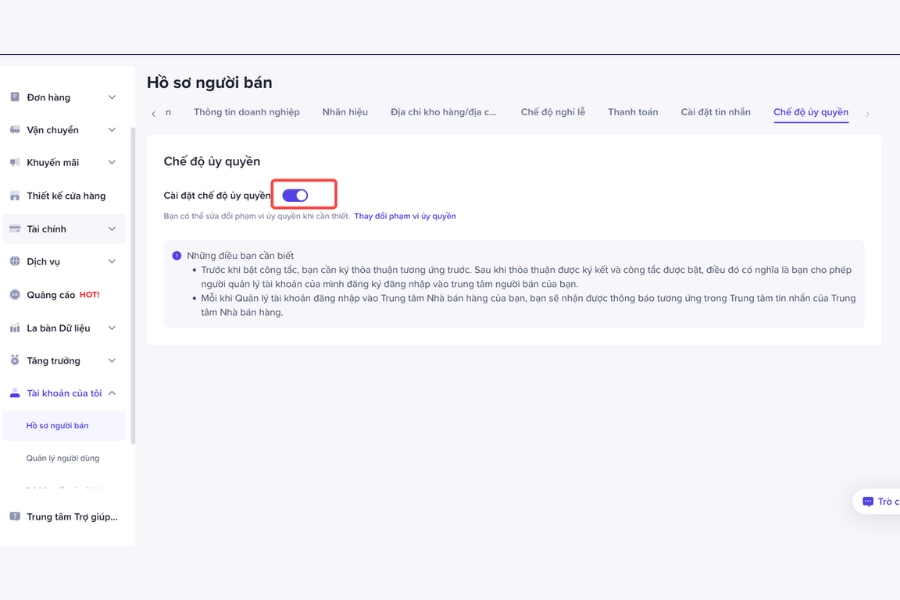900x600 pixels.
Task: Switch to the Thanh toán tab
Action: [633, 112]
